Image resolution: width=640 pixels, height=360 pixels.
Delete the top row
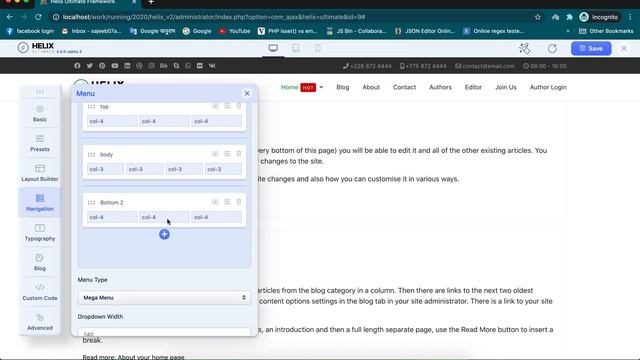(x=239, y=106)
